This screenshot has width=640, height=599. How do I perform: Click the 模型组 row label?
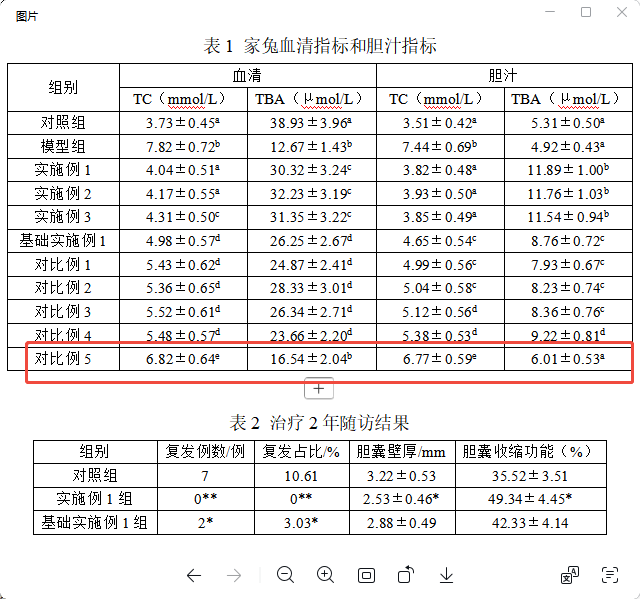coord(63,146)
